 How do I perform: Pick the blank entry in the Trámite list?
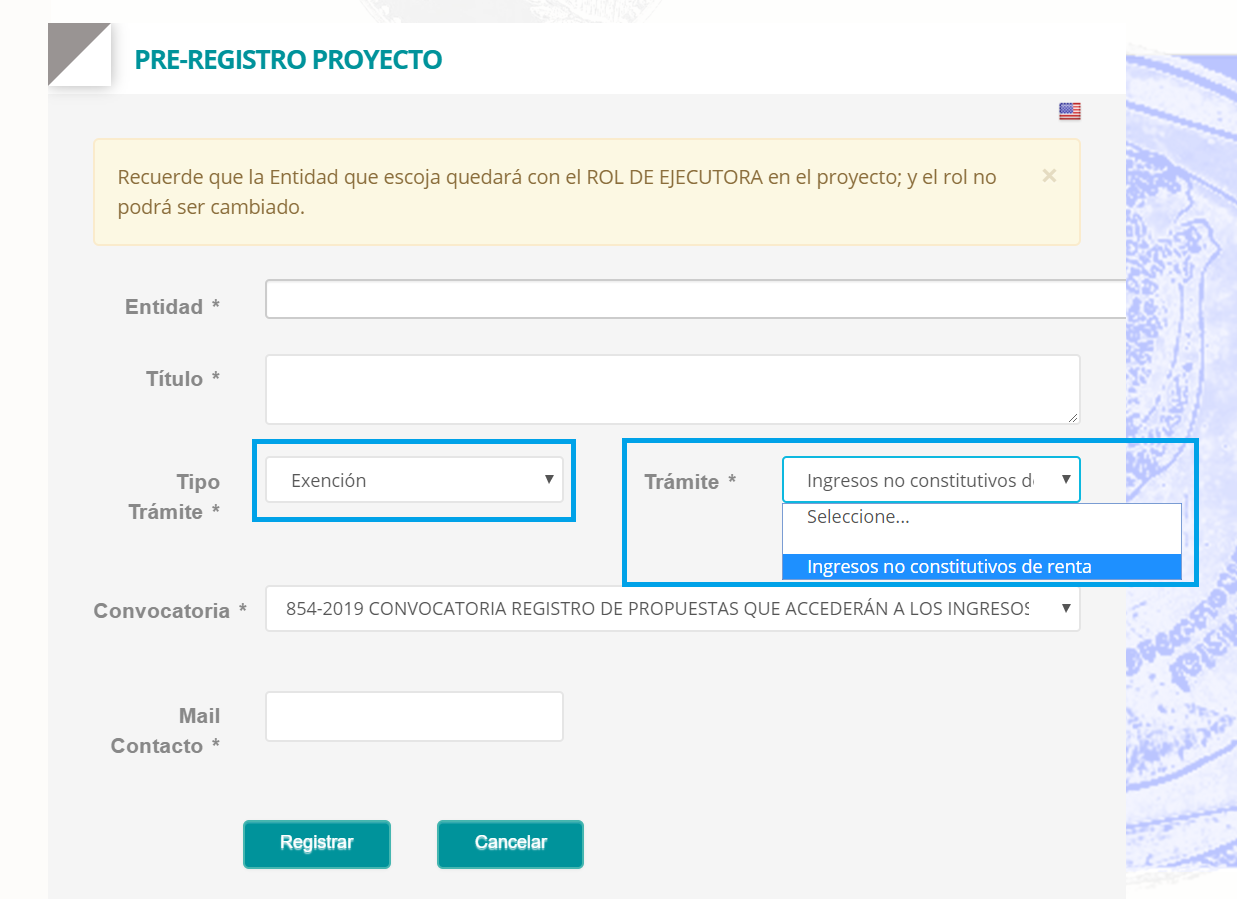pos(981,542)
